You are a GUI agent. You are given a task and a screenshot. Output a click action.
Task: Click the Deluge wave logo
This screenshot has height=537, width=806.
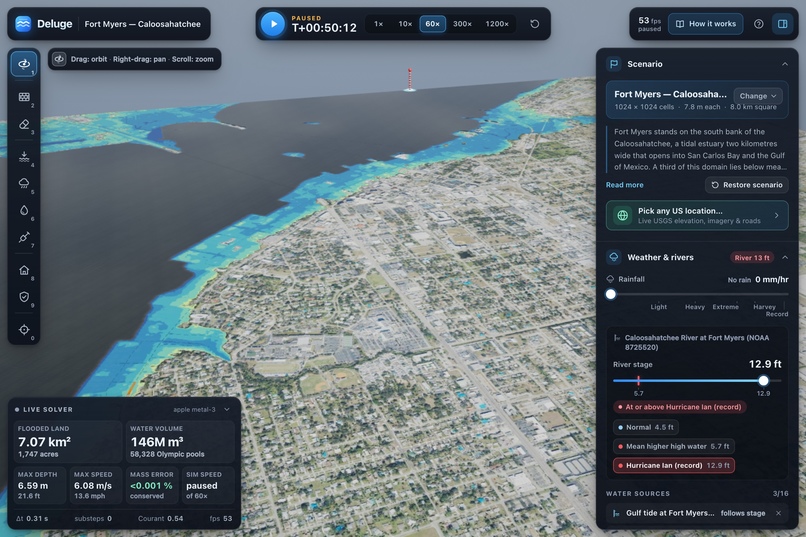(23, 24)
